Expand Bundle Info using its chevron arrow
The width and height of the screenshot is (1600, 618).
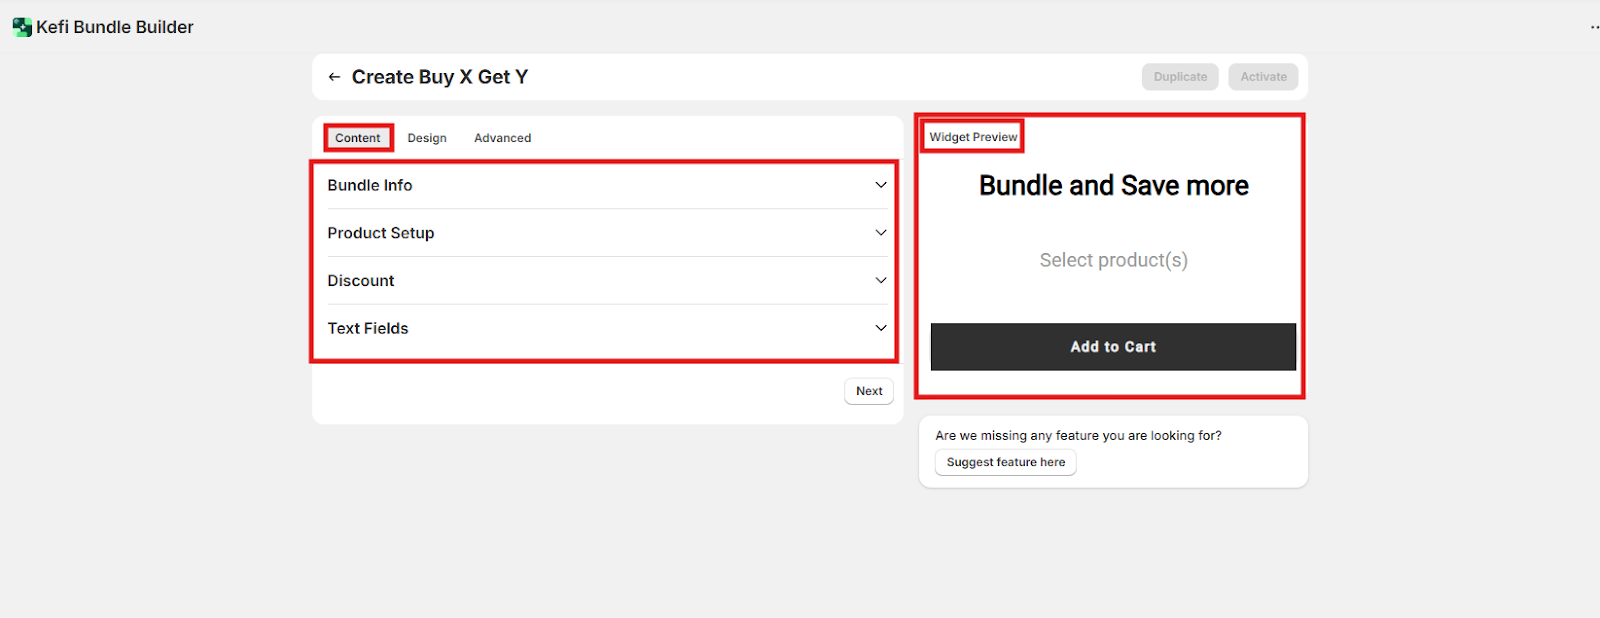pyautogui.click(x=880, y=185)
